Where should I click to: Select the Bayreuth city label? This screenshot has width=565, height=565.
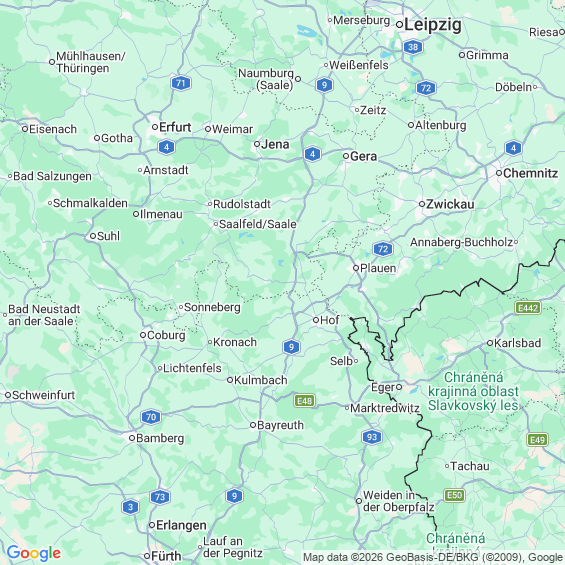coord(280,425)
